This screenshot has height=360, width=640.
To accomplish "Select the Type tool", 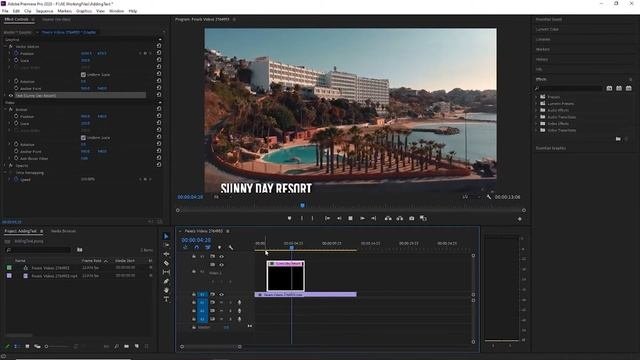I will pos(166,299).
